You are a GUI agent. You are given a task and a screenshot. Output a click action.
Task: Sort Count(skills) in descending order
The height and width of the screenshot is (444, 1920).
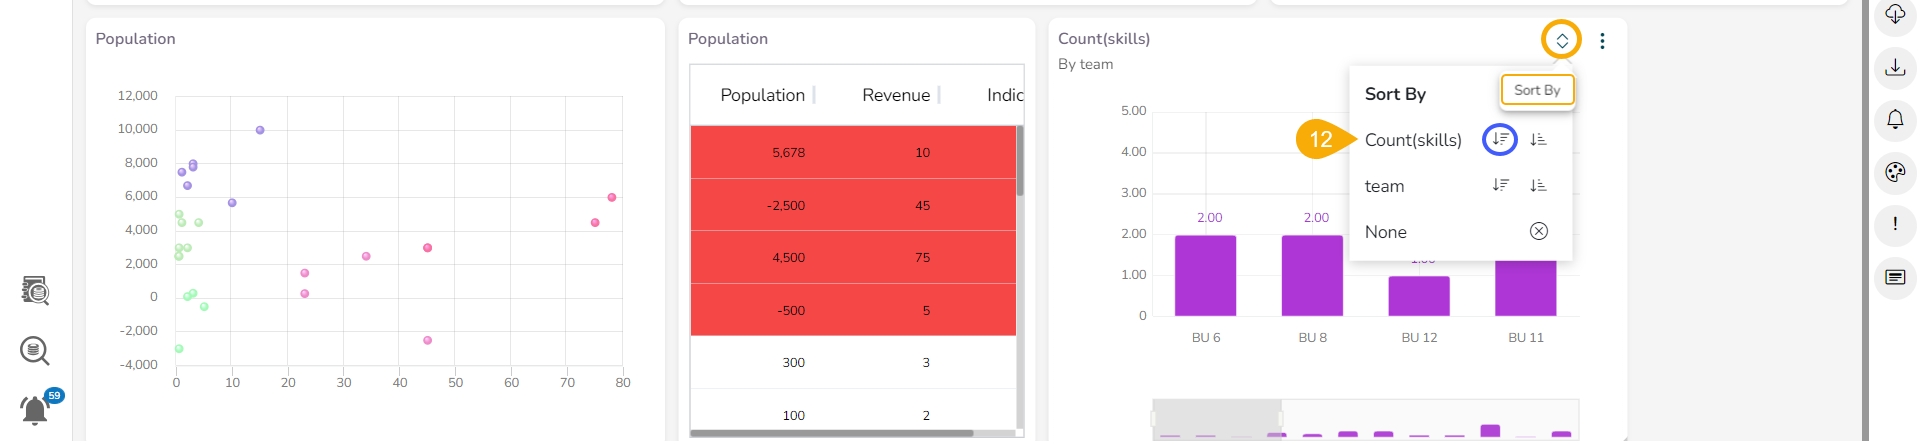click(x=1500, y=140)
